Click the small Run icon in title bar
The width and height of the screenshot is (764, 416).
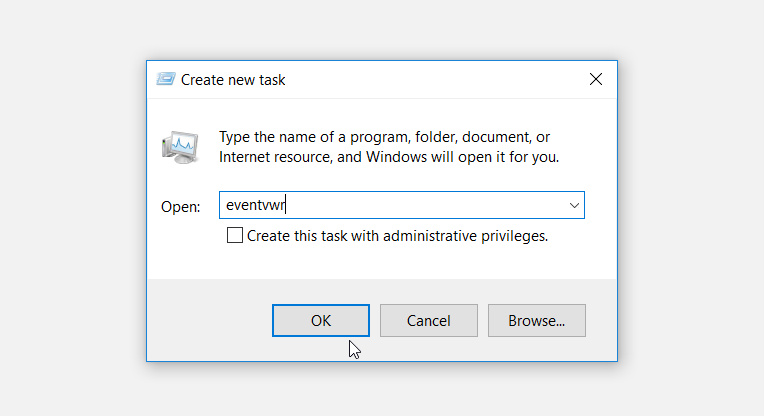[166, 79]
